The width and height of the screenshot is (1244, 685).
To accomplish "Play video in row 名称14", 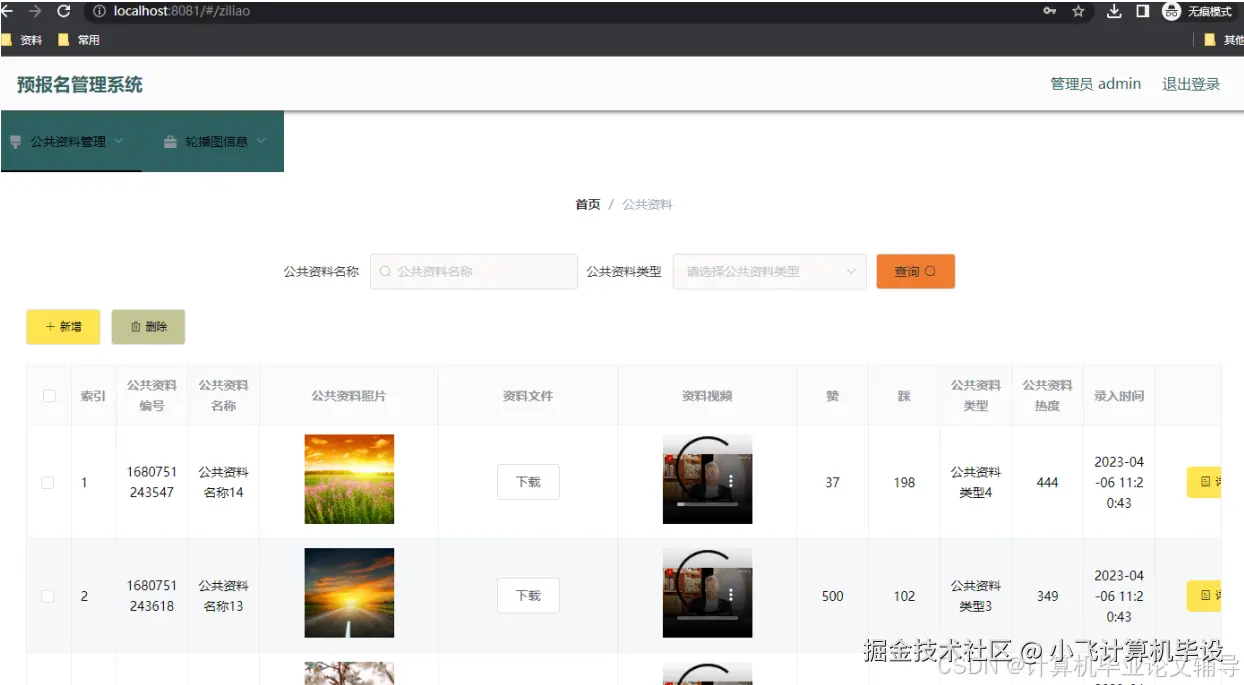I will pos(707,479).
